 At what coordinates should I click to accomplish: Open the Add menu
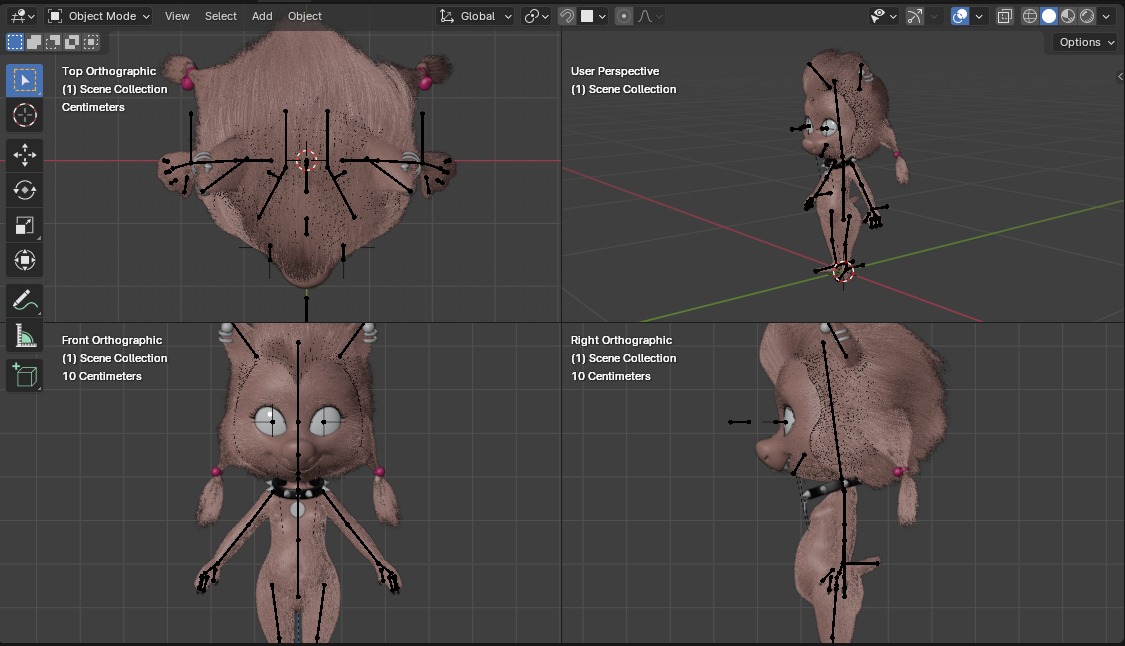tap(262, 16)
